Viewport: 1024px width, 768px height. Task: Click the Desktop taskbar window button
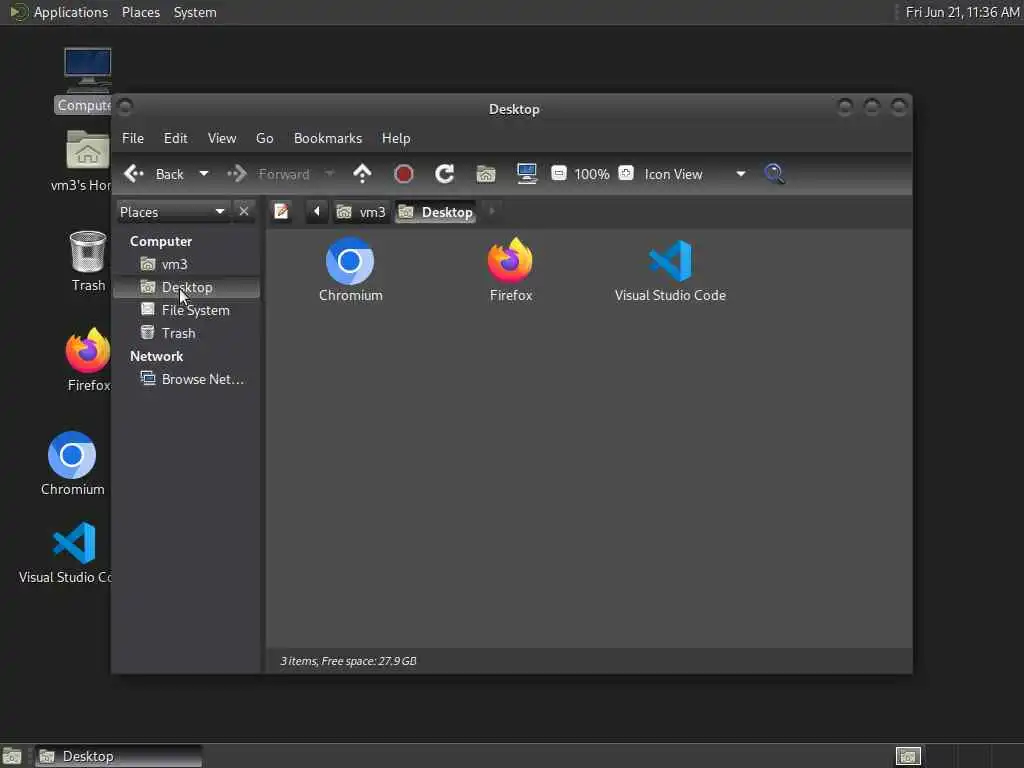[x=118, y=756]
